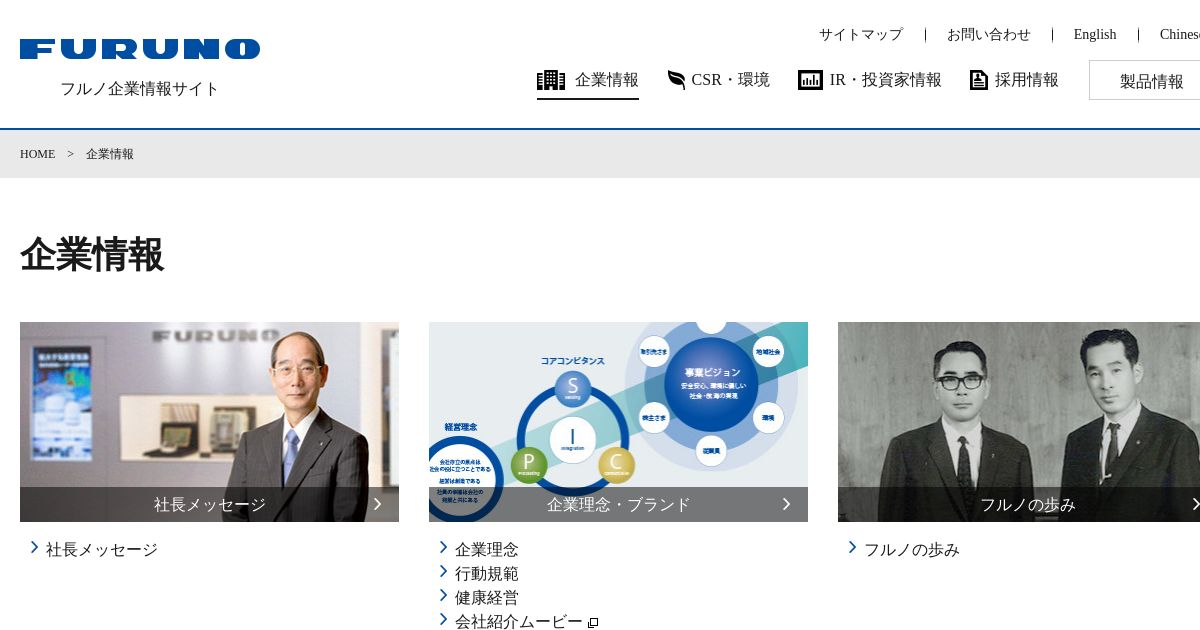Click the chart icon beside IR・投資家情報
1200x630 pixels.
pos(810,80)
